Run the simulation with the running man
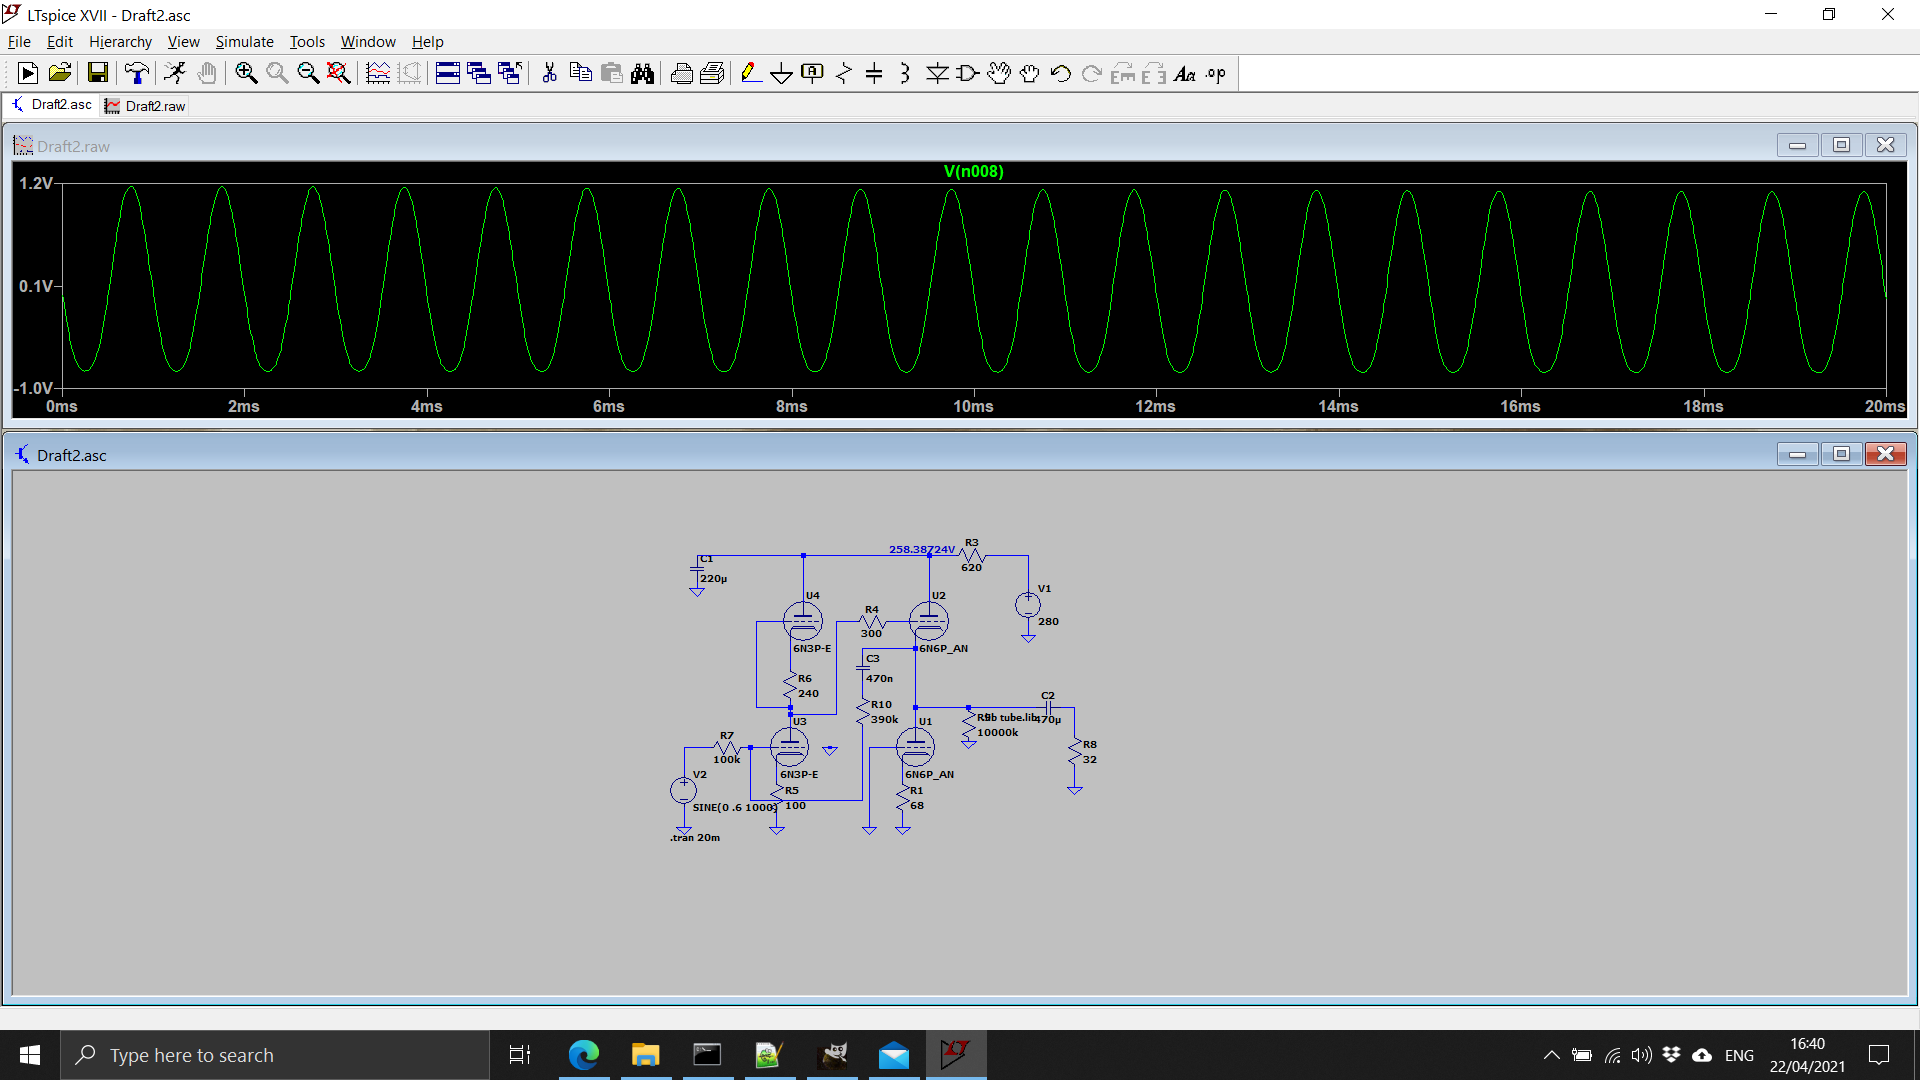 pos(175,73)
